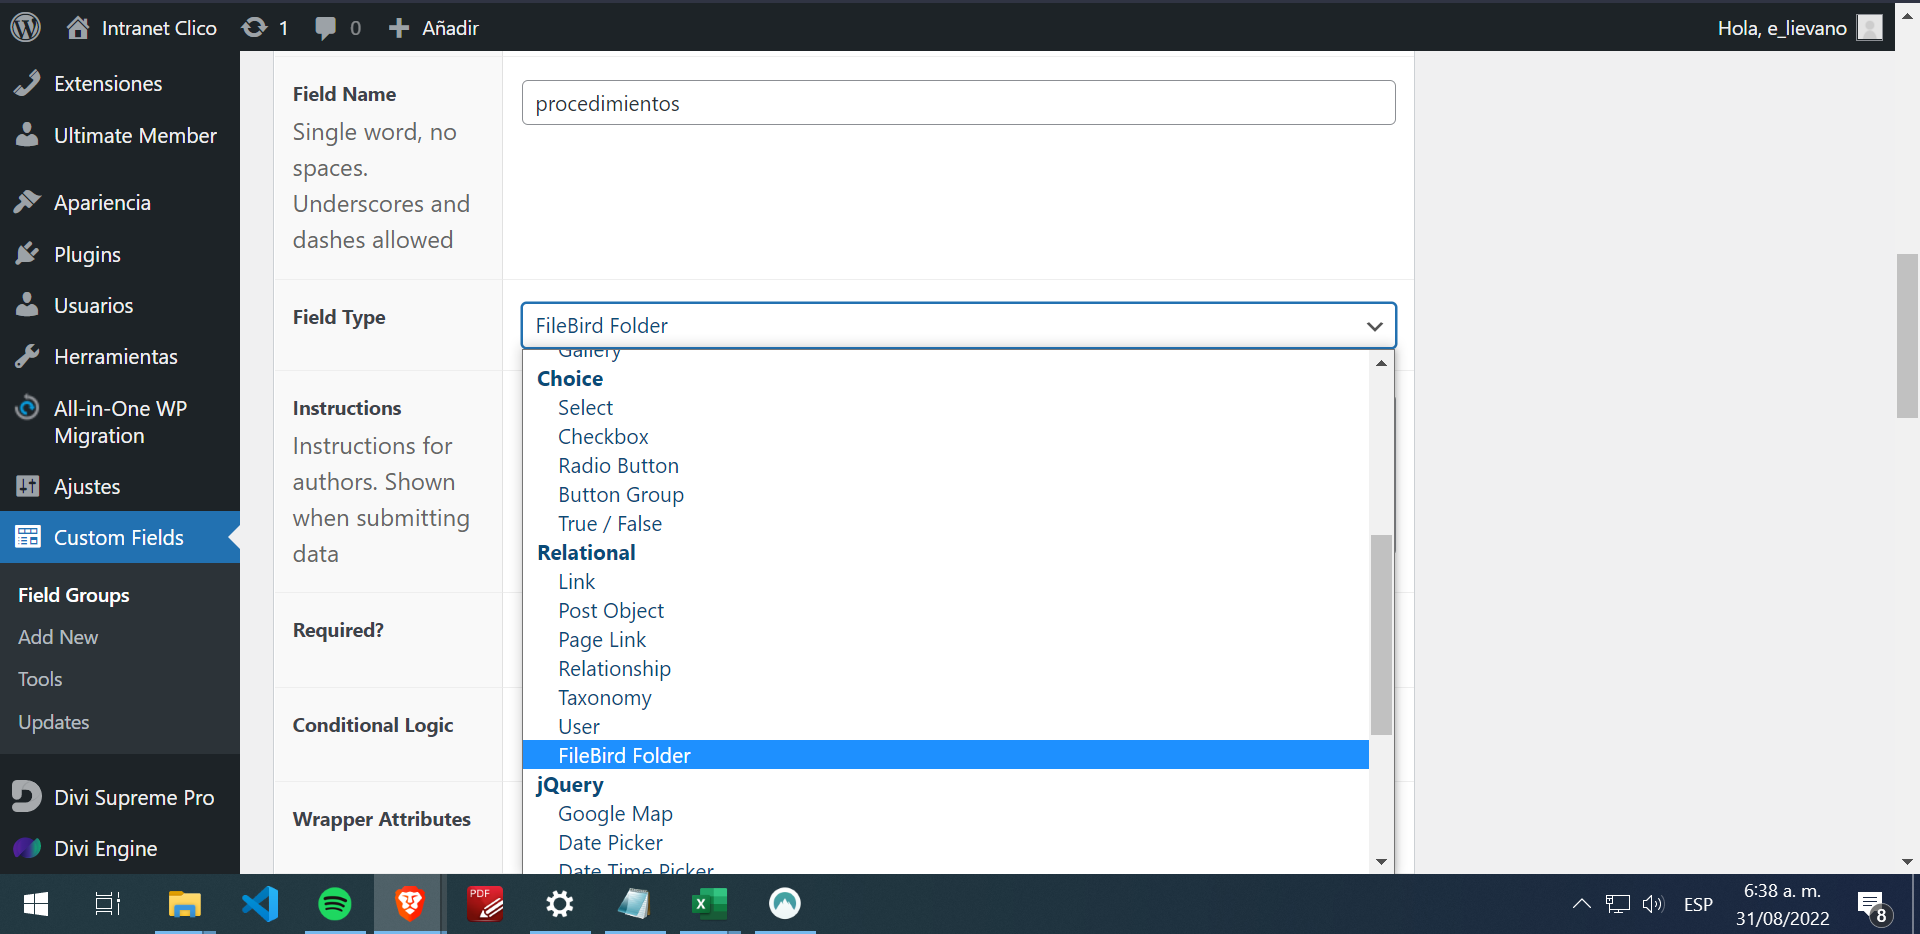1920x934 pixels.
Task: Choose Taxonomy field type
Action: tap(605, 697)
